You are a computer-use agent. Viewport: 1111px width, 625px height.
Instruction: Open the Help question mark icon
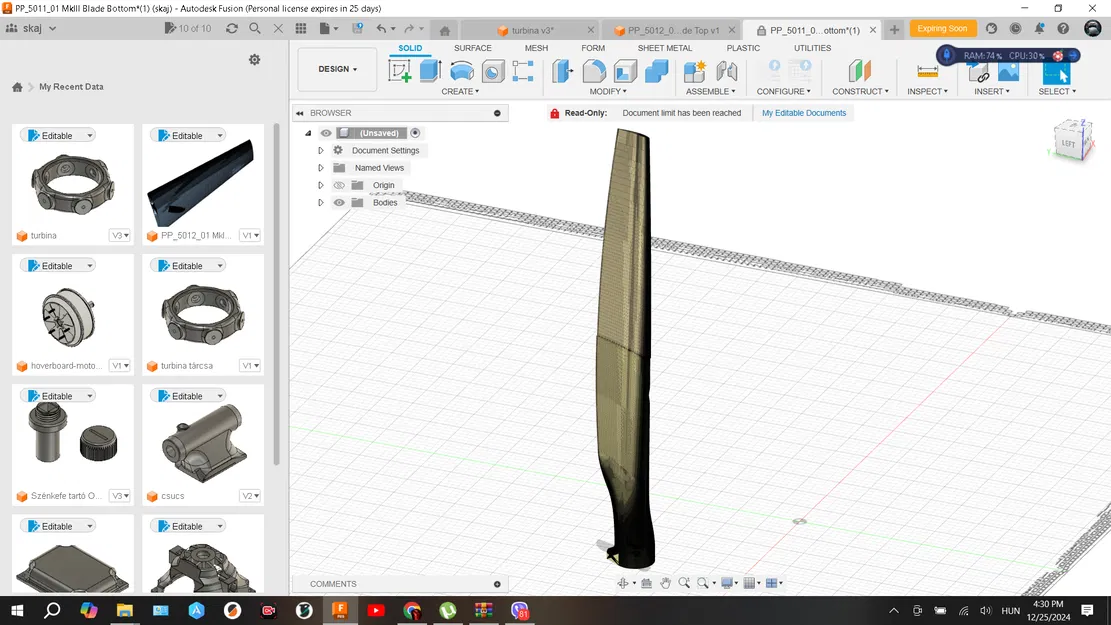point(1063,28)
